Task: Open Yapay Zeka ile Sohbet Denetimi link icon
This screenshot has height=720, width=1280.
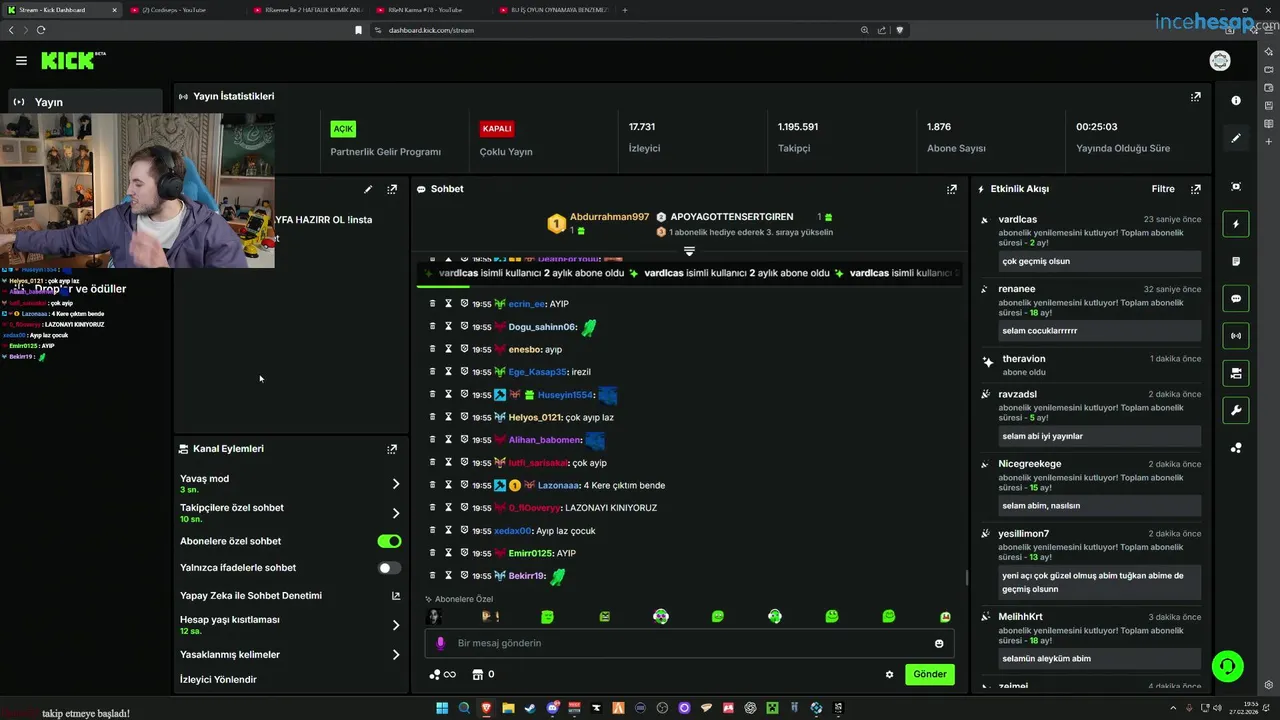Action: tap(396, 596)
